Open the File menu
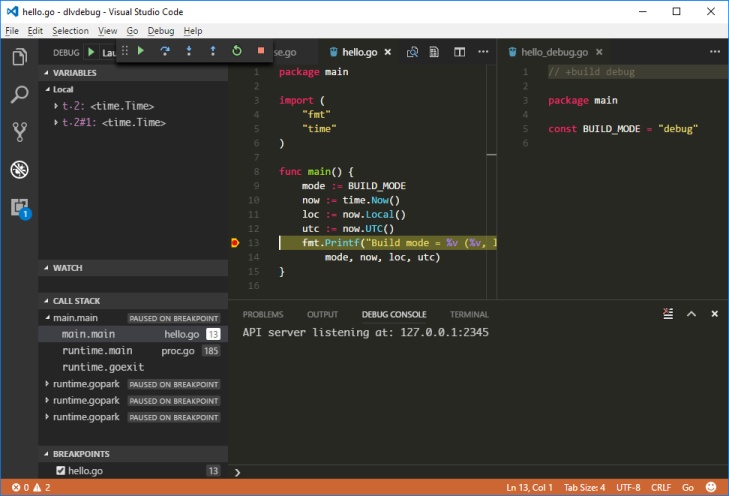This screenshot has height=496, width=729. (12, 31)
